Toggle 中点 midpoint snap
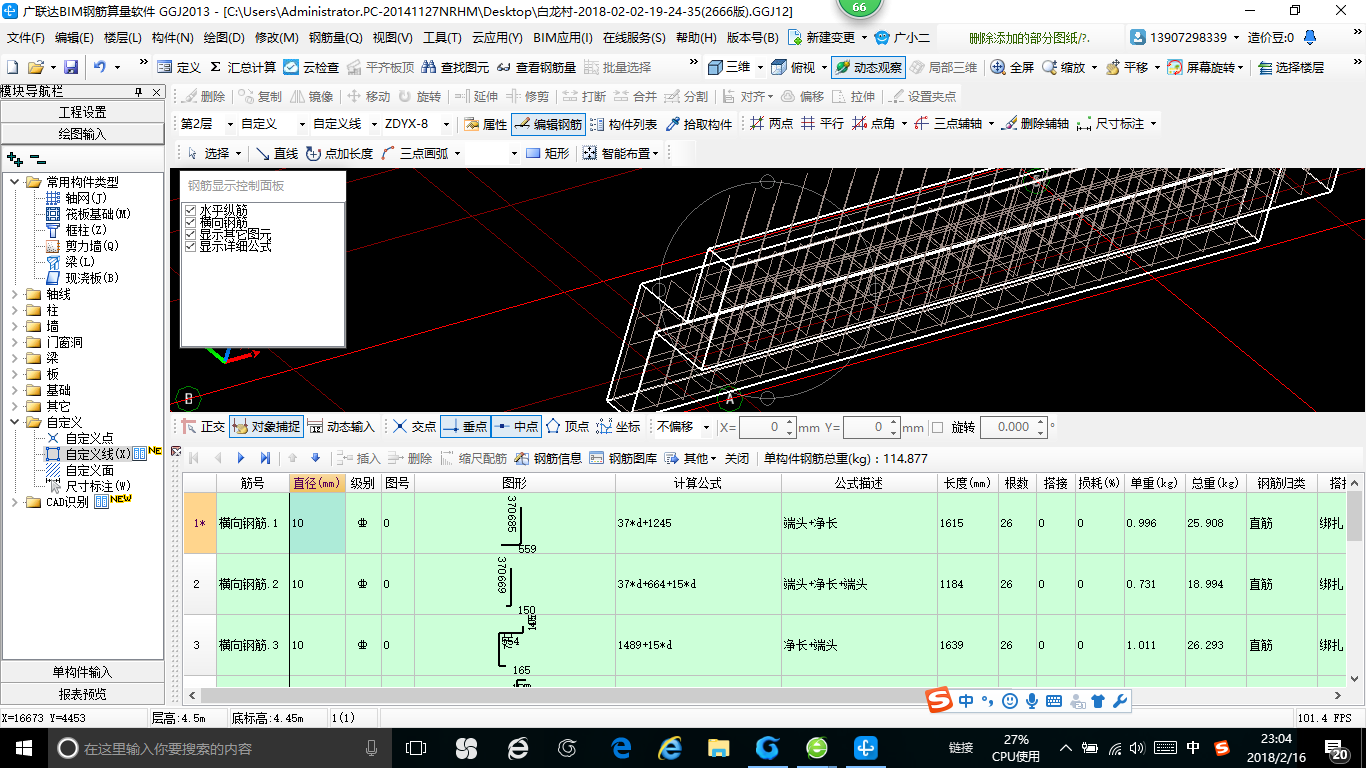 coord(516,427)
